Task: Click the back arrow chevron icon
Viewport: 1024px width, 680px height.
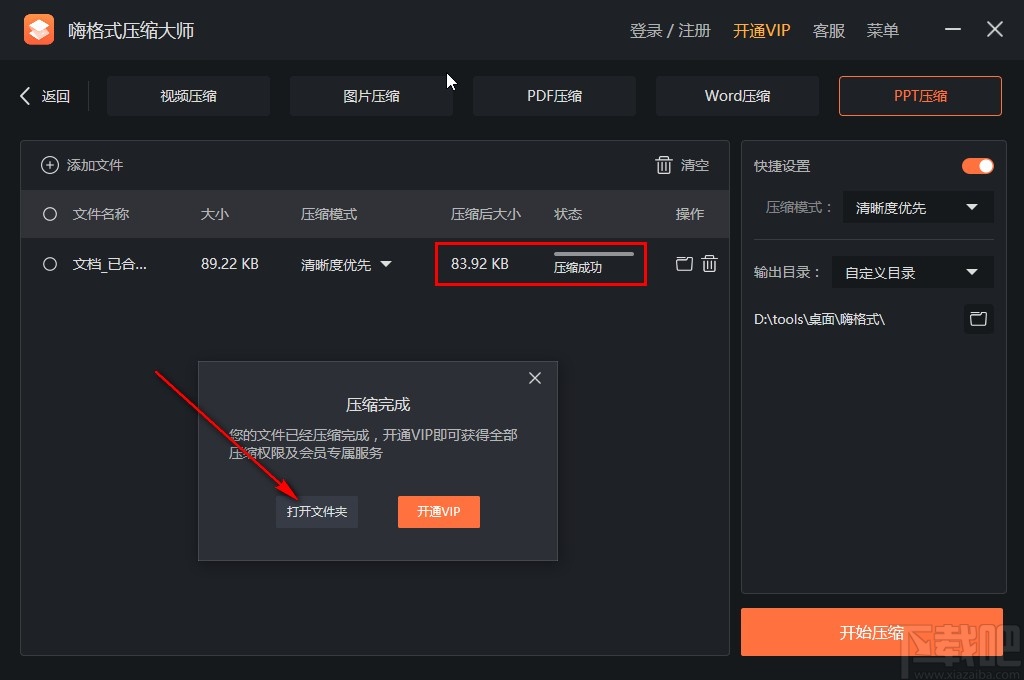Action: pos(25,96)
